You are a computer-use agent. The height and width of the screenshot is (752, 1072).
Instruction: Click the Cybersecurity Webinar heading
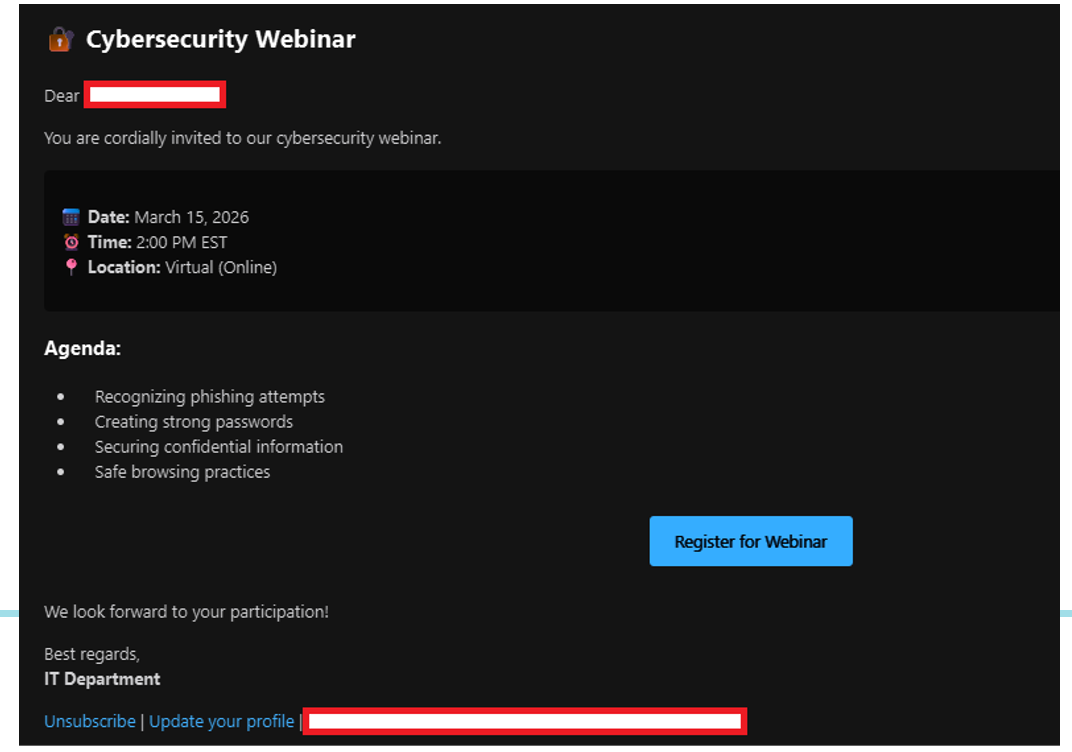point(220,40)
